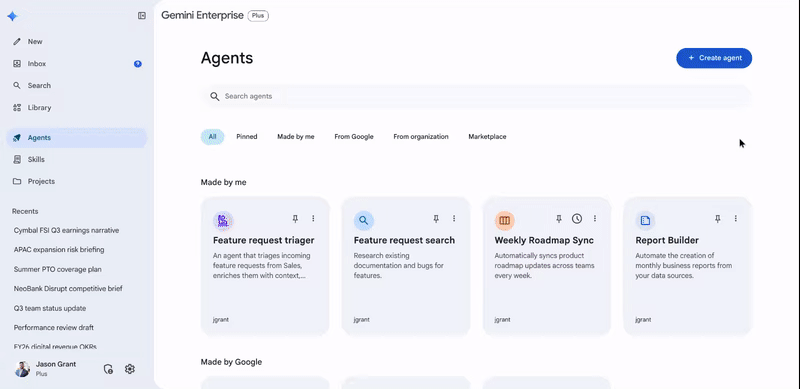Click the pencil icon beside New
The height and width of the screenshot is (389, 800).
[17, 41]
